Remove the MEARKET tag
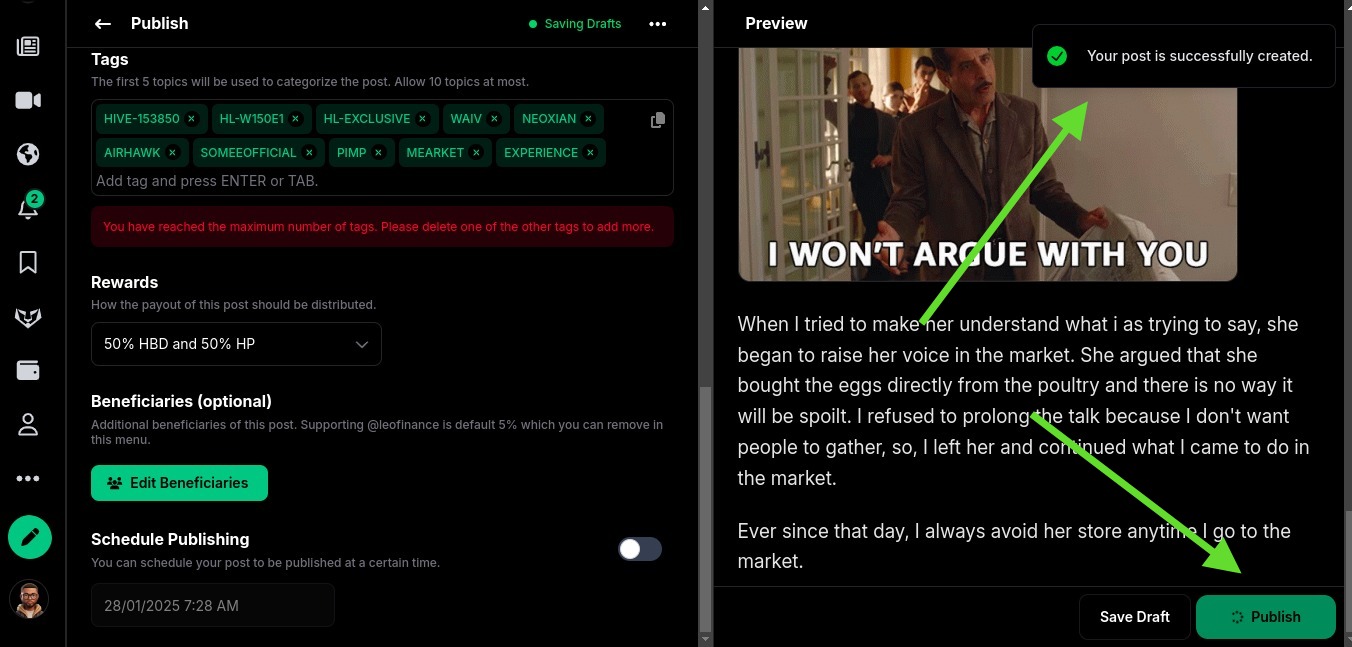Viewport: 1352px width, 647px height. (x=476, y=153)
